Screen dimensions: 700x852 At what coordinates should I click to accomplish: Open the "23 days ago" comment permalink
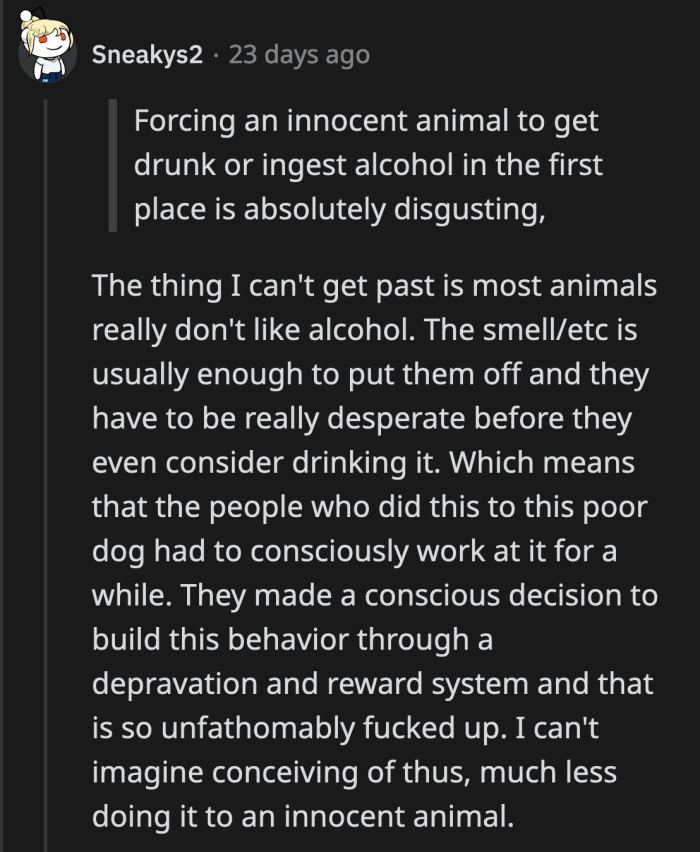pyautogui.click(x=299, y=54)
